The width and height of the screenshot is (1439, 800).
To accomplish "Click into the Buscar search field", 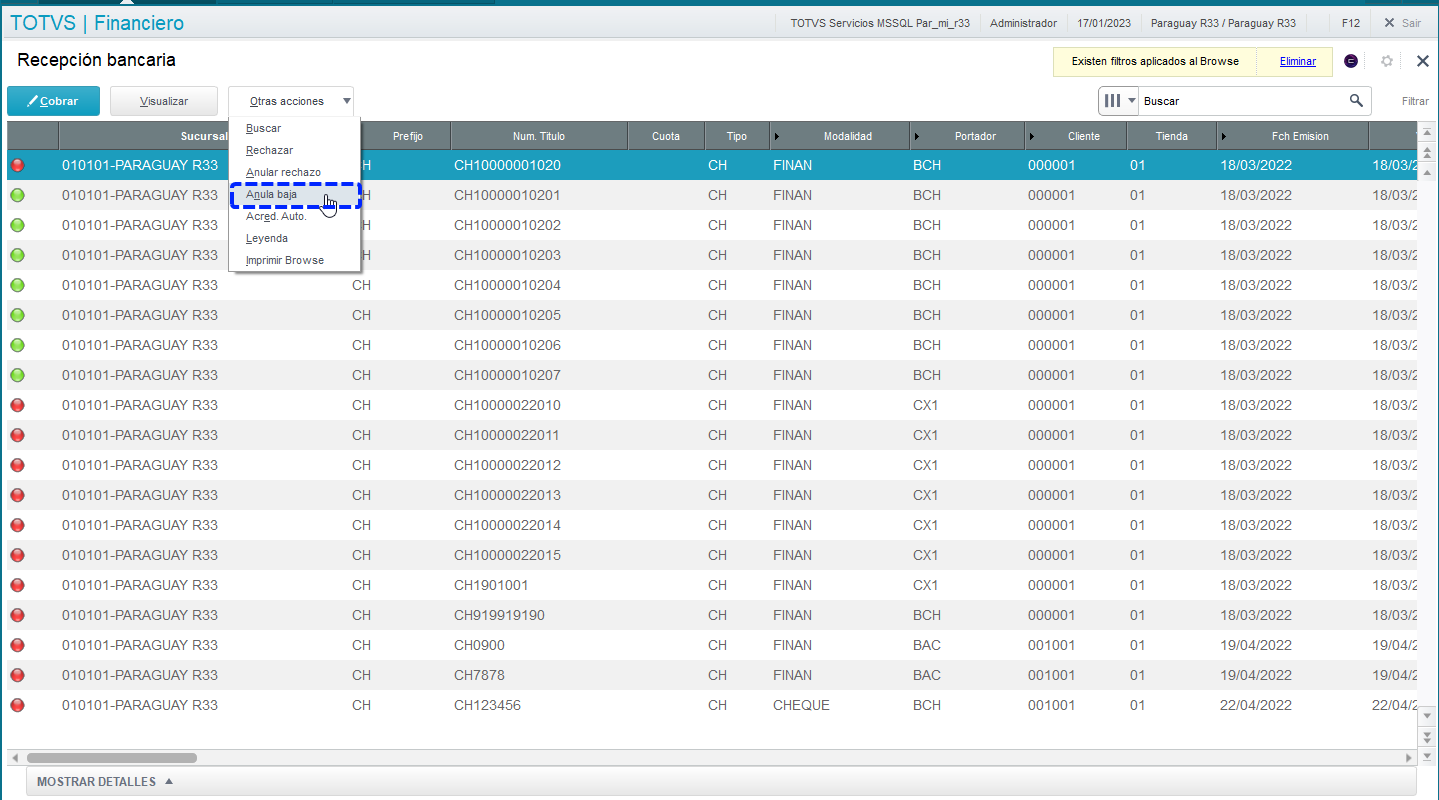I will [x=1240, y=101].
